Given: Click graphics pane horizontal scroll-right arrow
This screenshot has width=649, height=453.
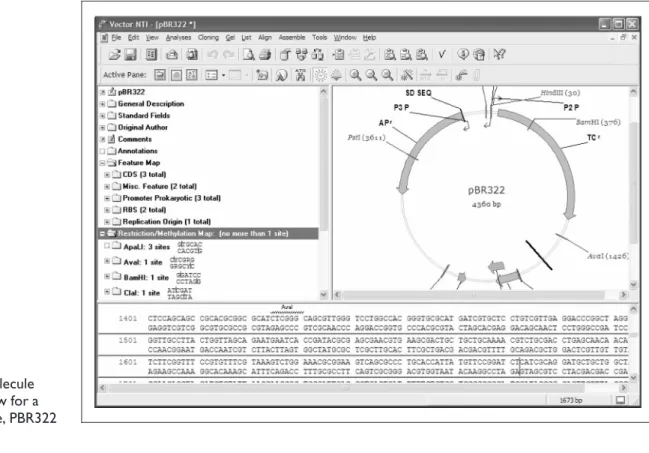Looking at the screenshot, I should 623,295.
